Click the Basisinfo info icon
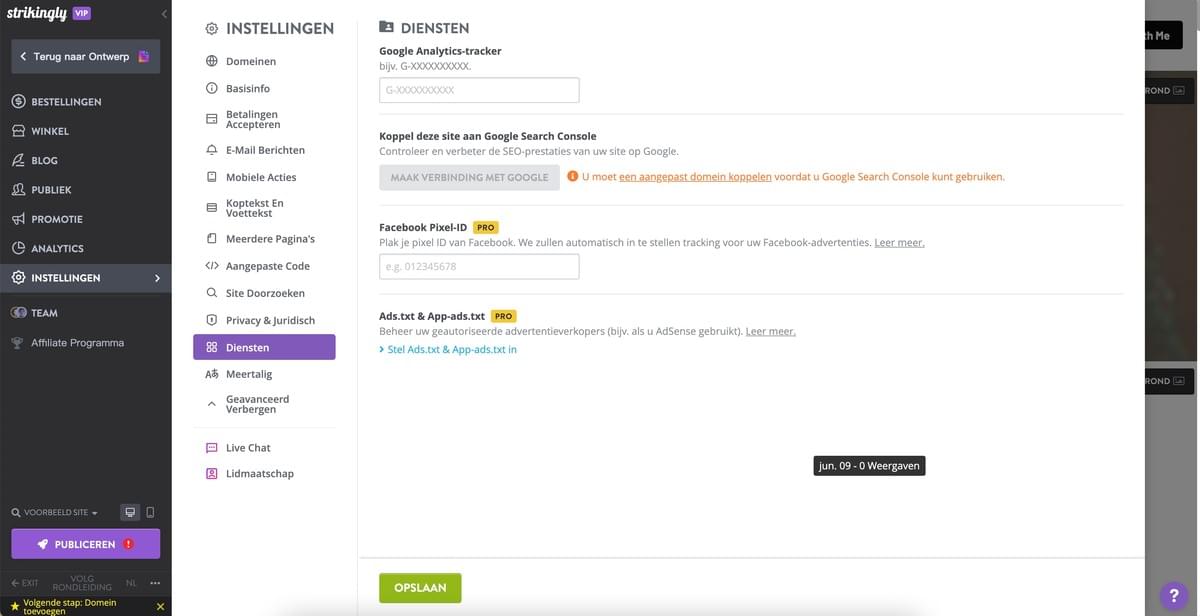Image resolution: width=1200 pixels, height=616 pixels. click(x=212, y=88)
